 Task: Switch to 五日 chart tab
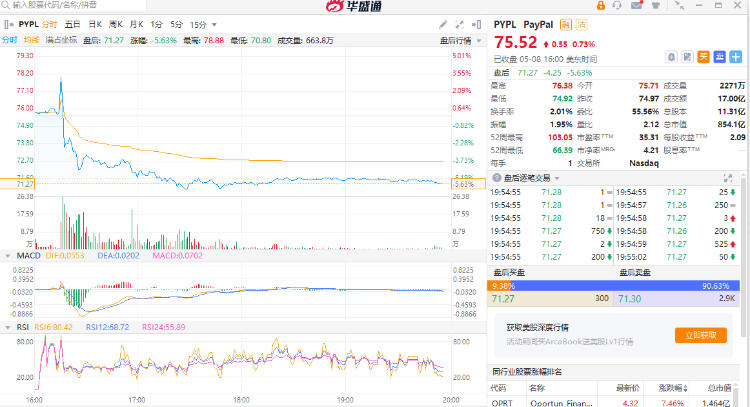point(72,24)
